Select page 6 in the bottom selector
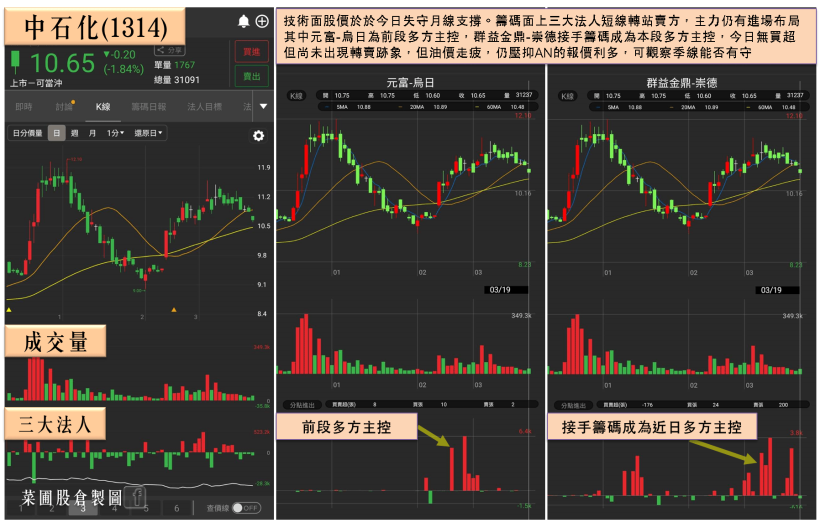The width and height of the screenshot is (820, 522). (x=176, y=508)
